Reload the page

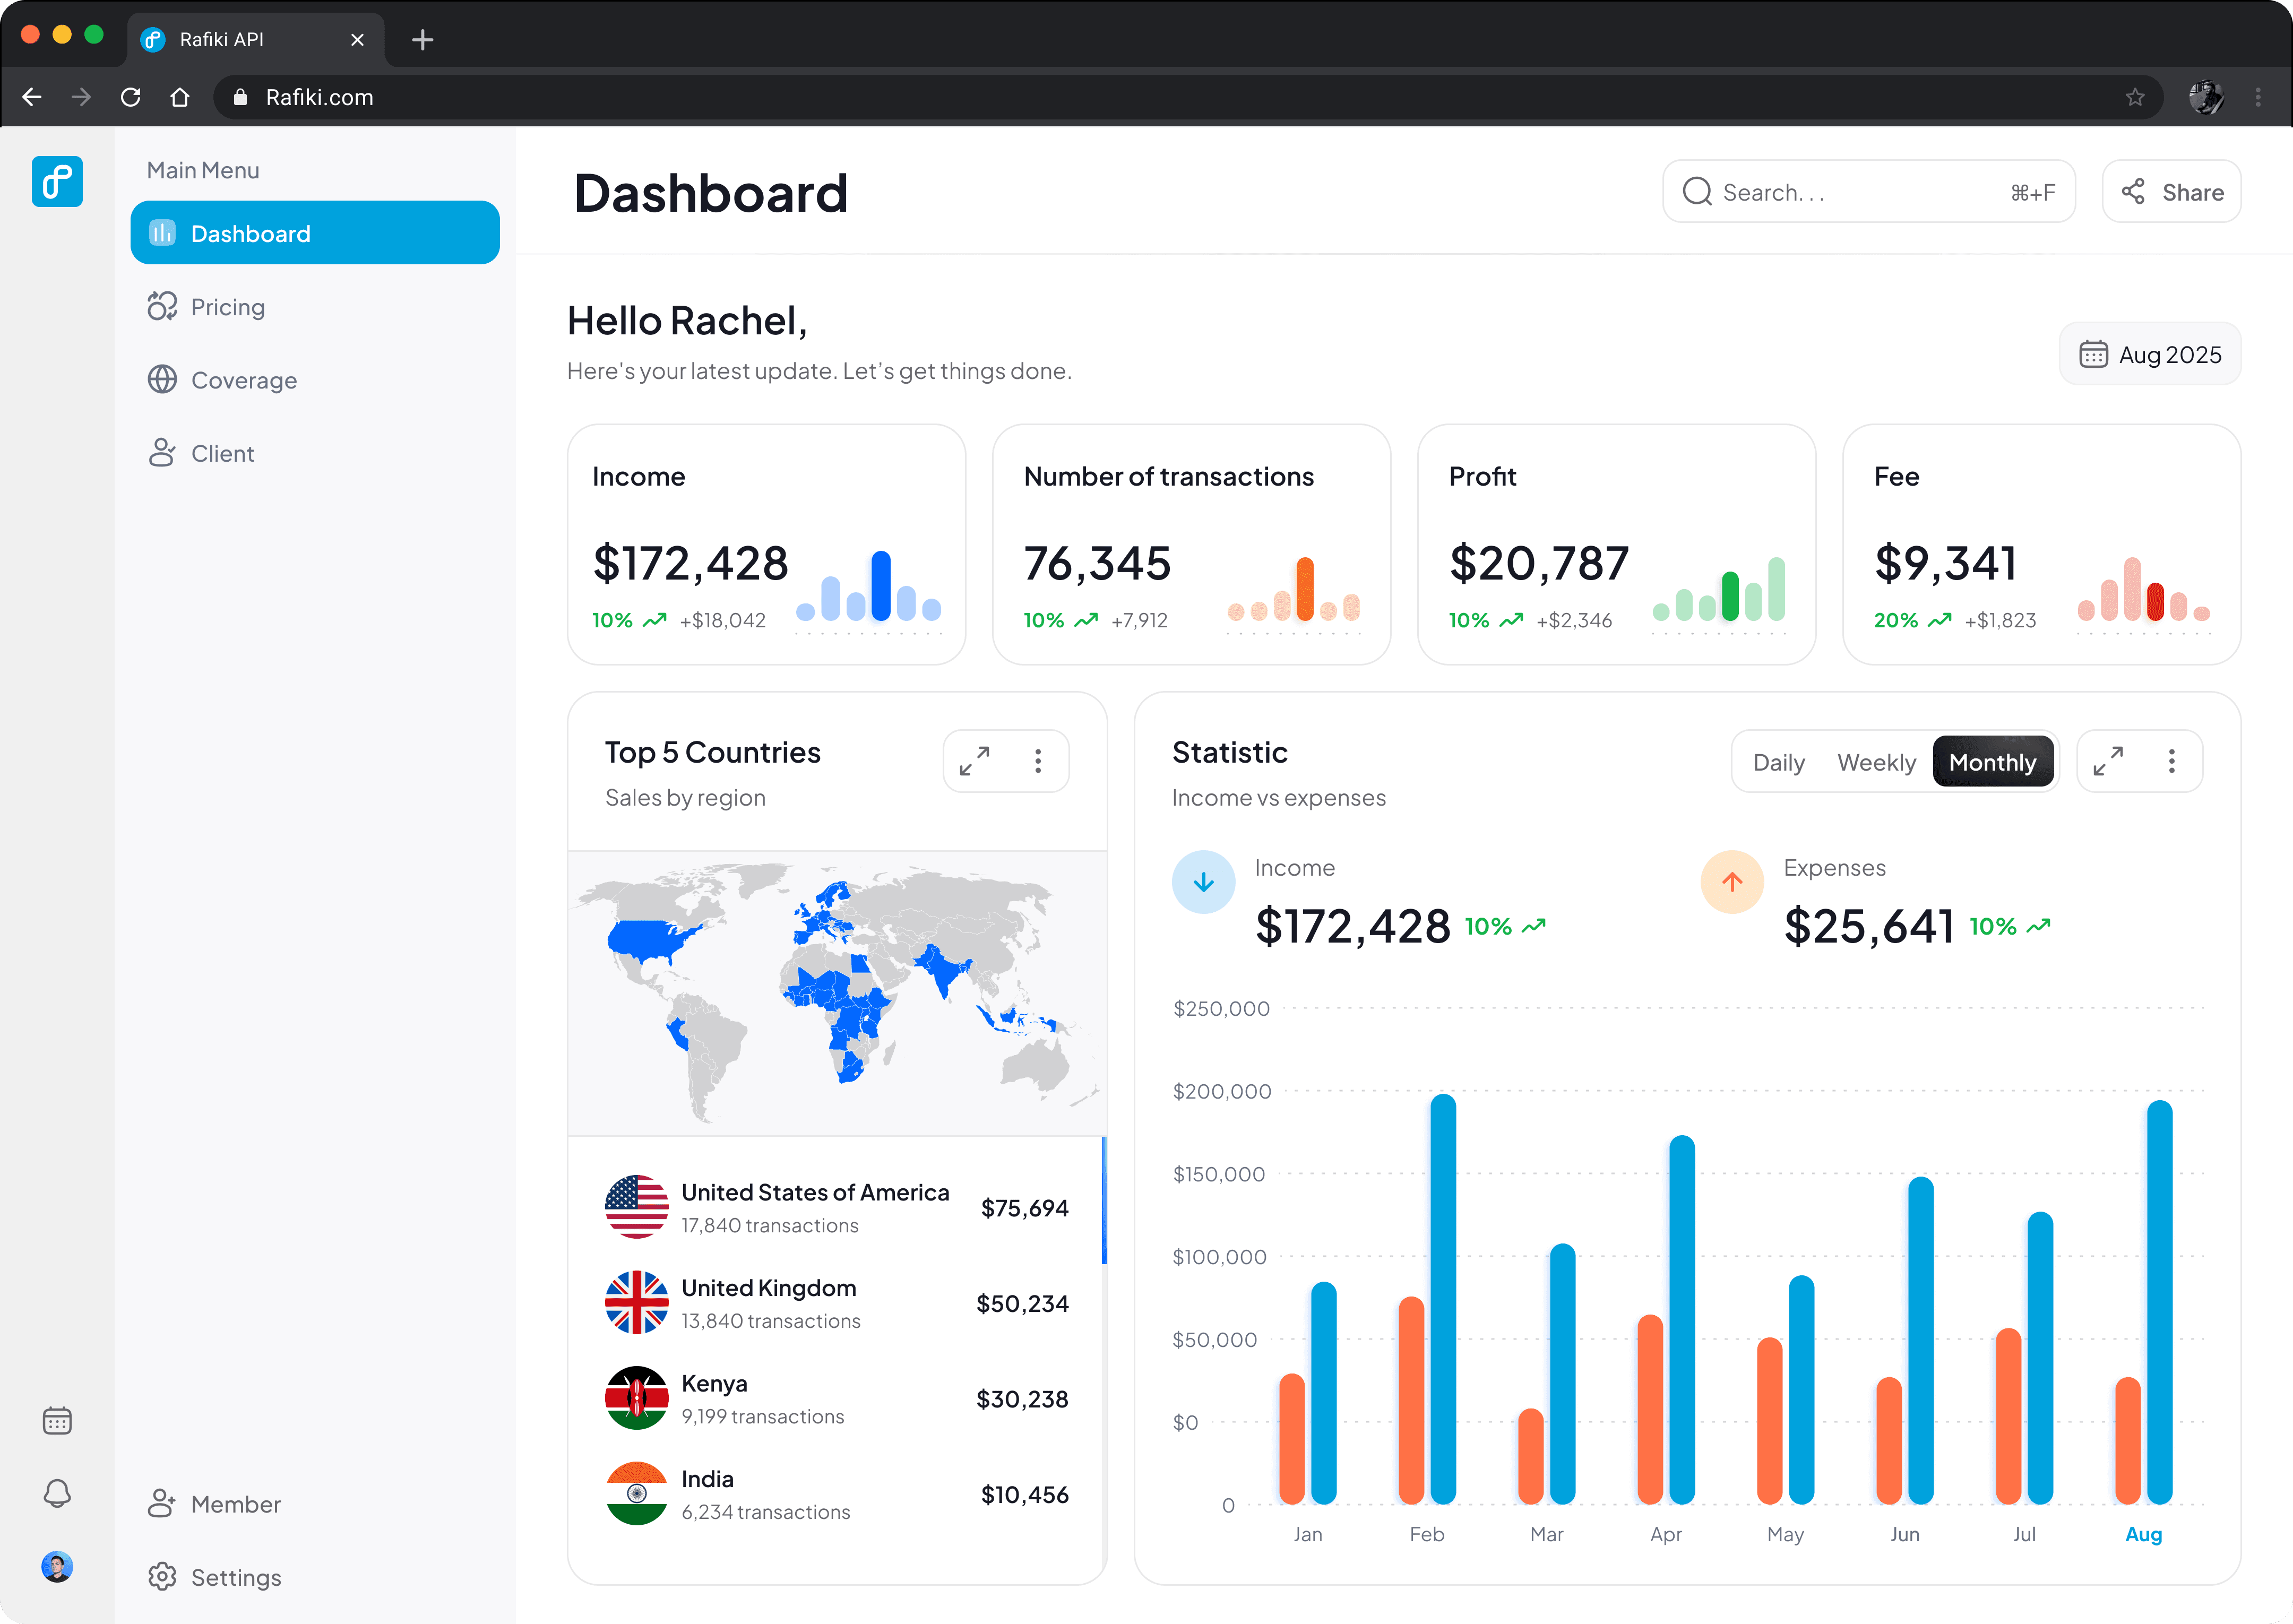130,97
